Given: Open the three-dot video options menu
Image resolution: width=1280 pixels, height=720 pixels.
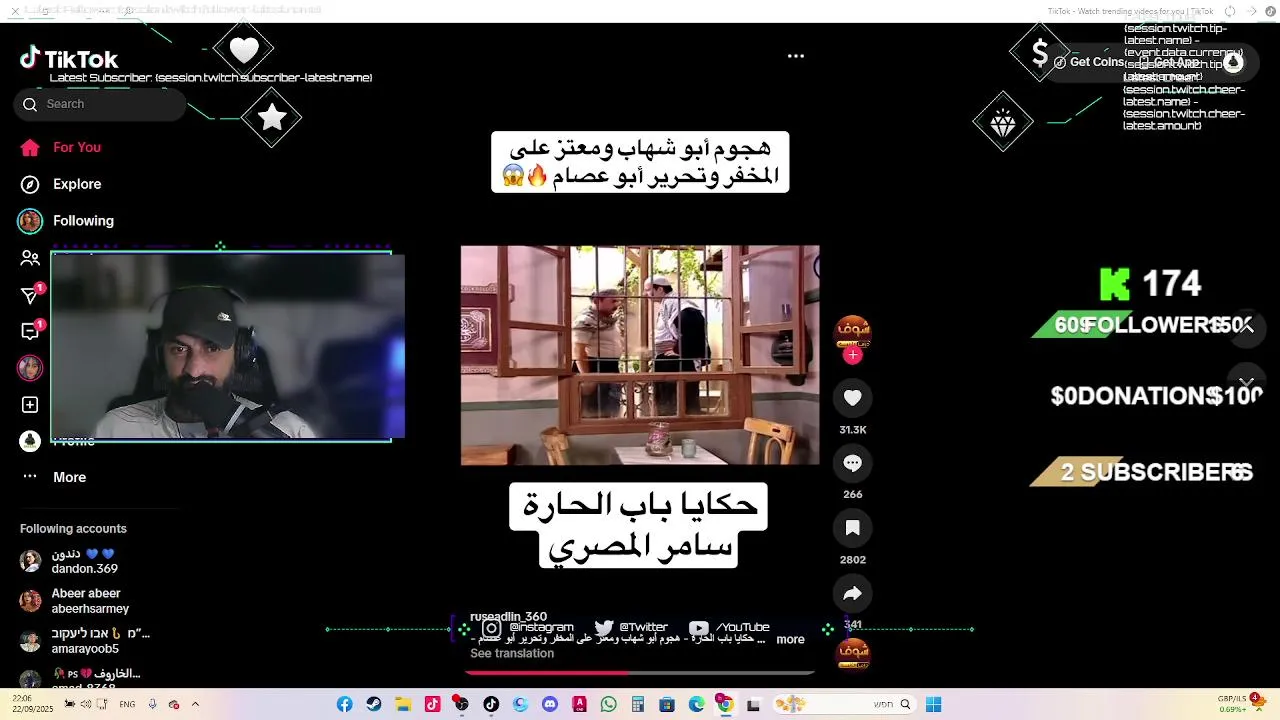Looking at the screenshot, I should [796, 56].
